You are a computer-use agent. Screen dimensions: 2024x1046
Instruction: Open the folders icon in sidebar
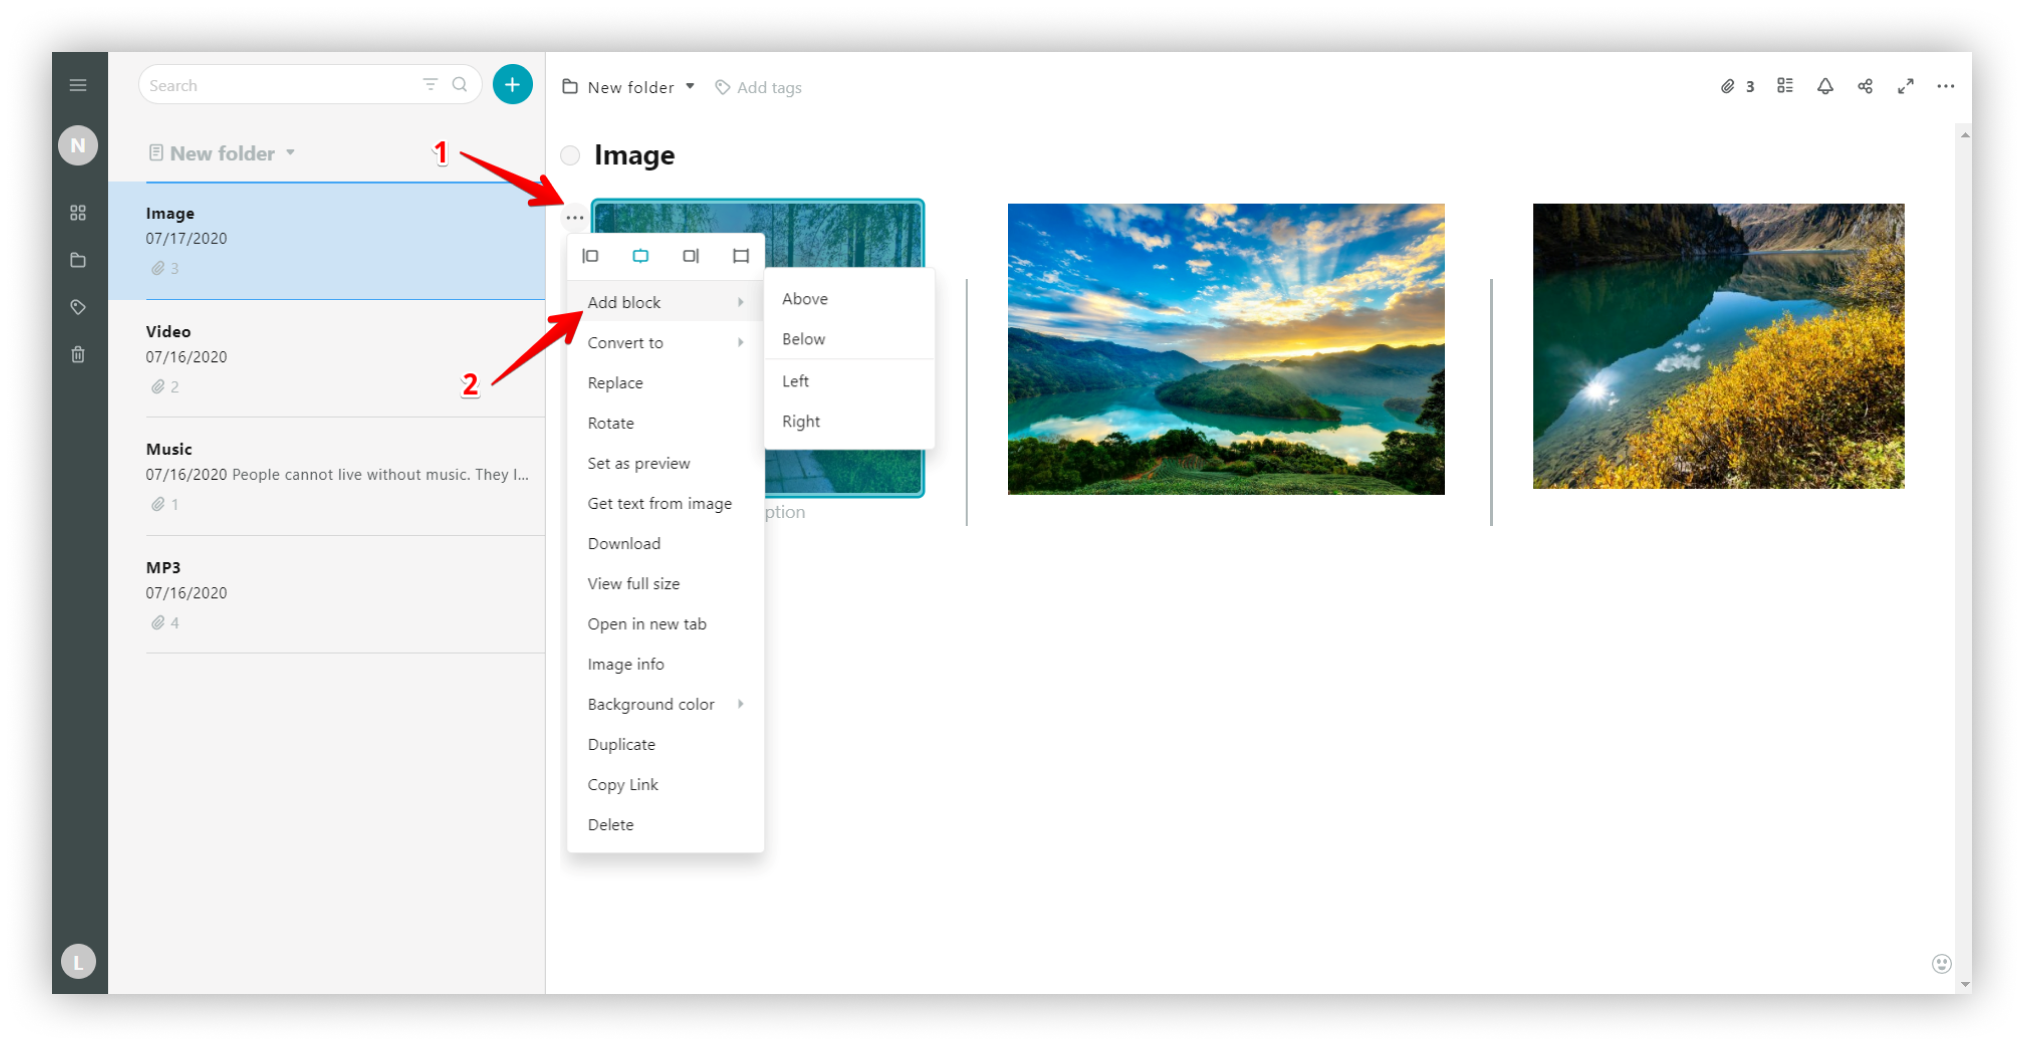(x=78, y=260)
